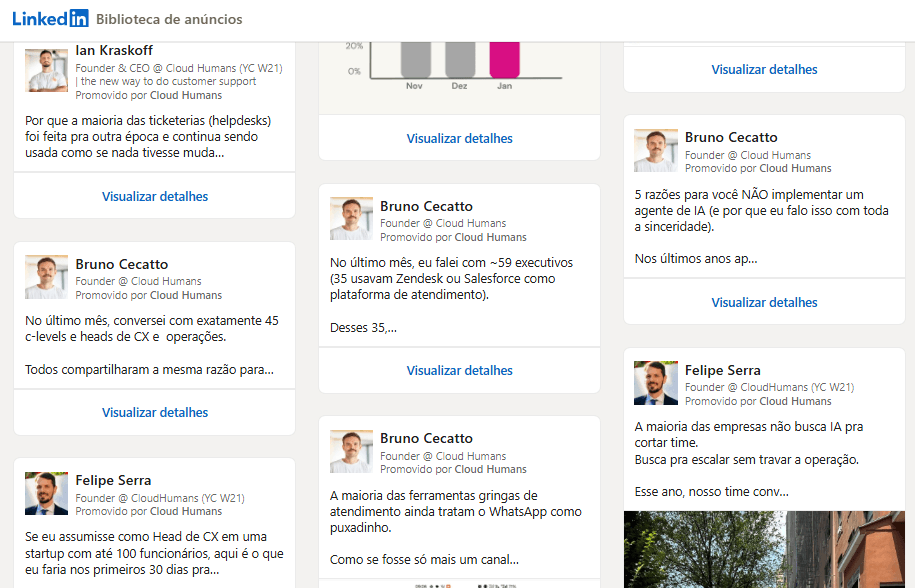Open Bruno Cecatto avatar on ~59 executivos ad

pyautogui.click(x=351, y=219)
